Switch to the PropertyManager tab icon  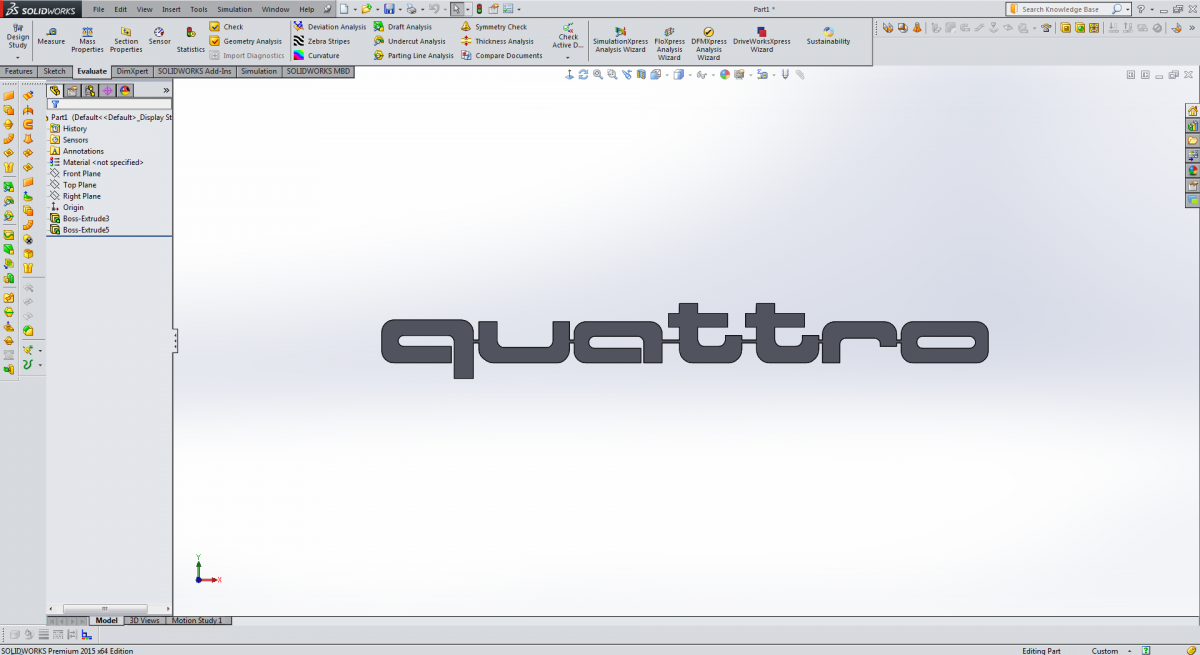pyautogui.click(x=72, y=90)
